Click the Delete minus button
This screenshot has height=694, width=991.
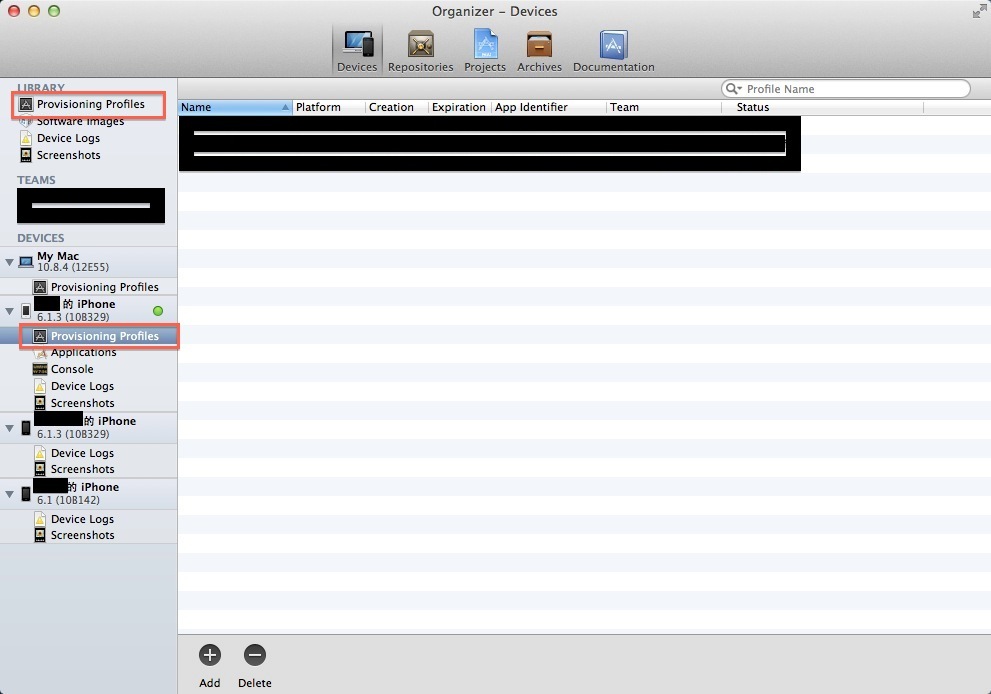(255, 655)
